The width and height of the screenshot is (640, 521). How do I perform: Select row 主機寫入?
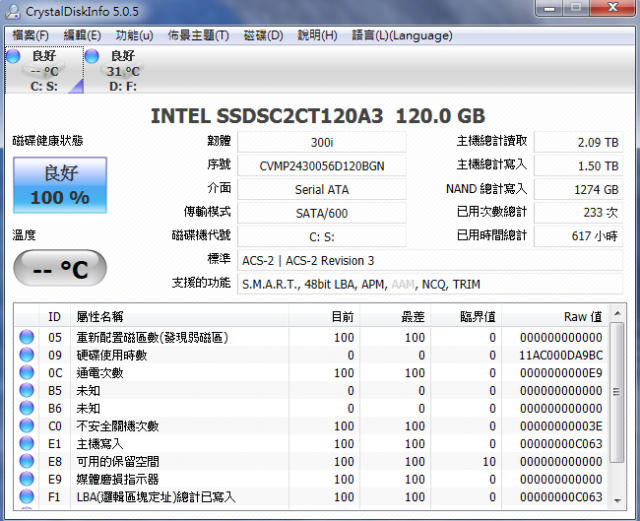click(x=312, y=443)
